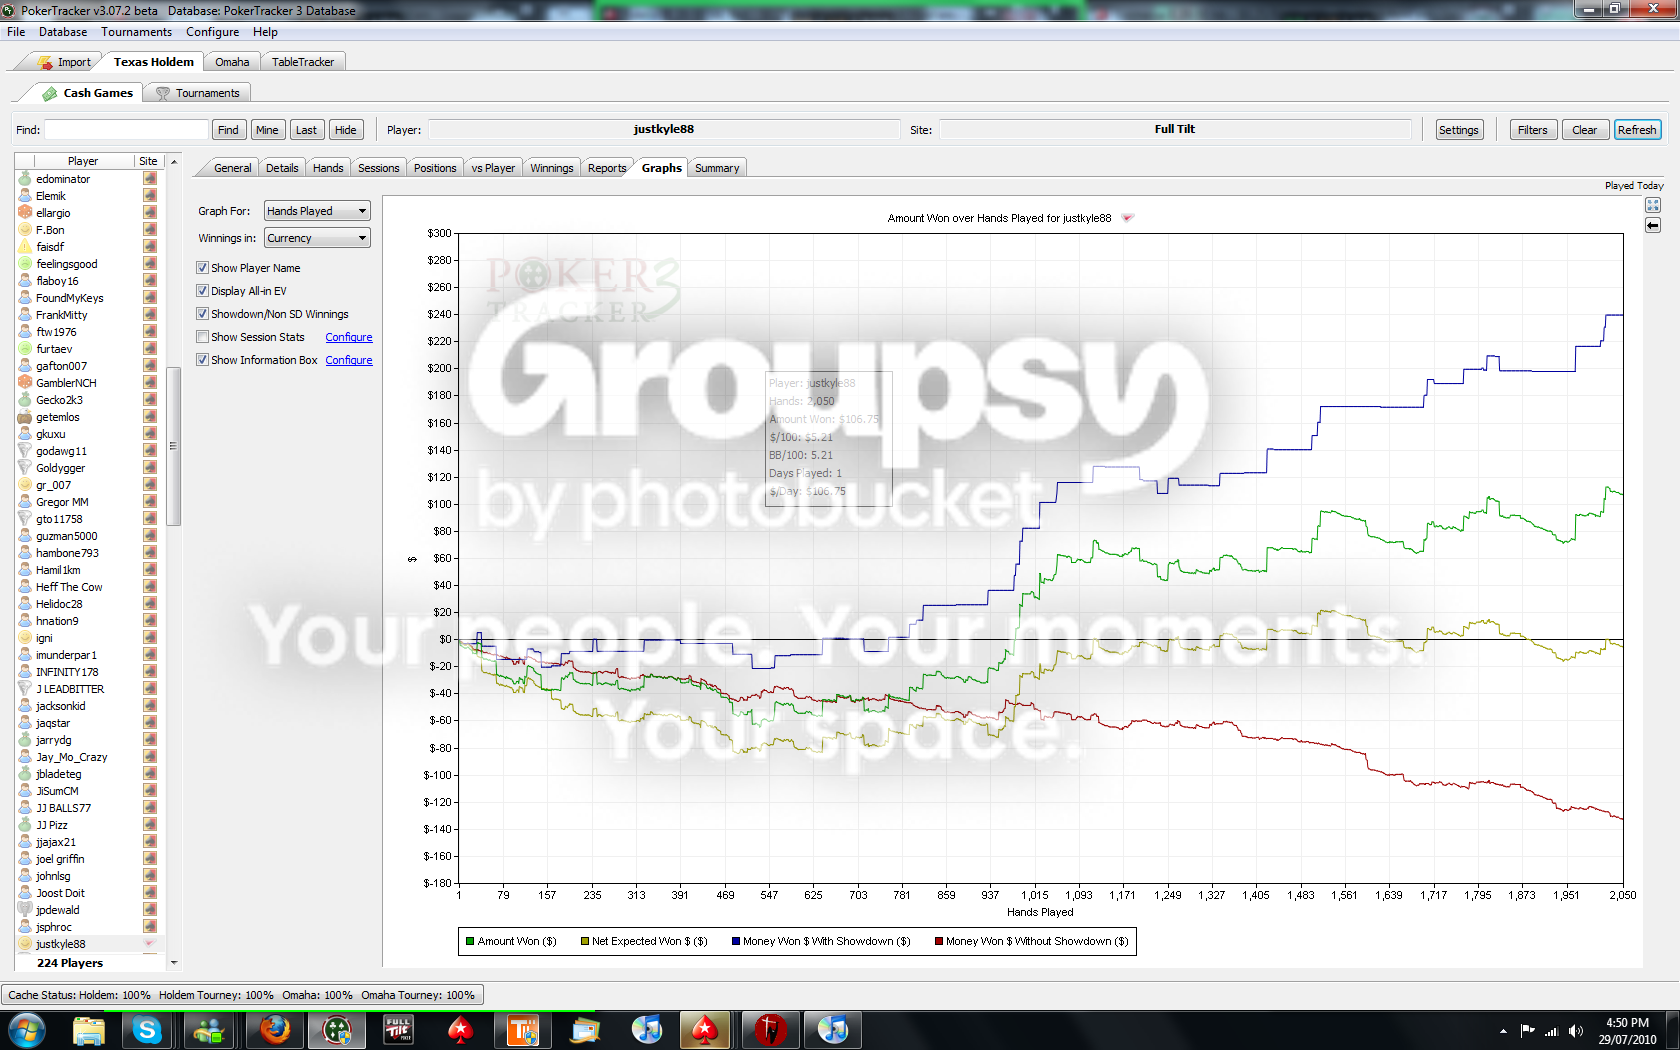This screenshot has height=1050, width=1680.
Task: Click the site icon beside Heff The Cow
Action: point(150,587)
